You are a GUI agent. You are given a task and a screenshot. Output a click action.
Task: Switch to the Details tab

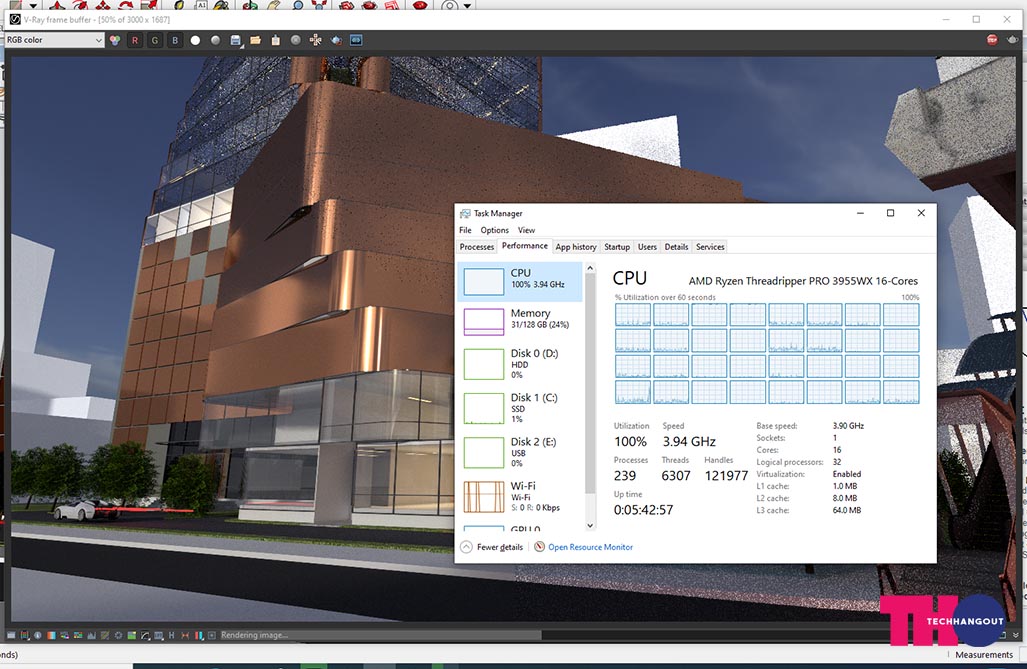click(x=677, y=247)
